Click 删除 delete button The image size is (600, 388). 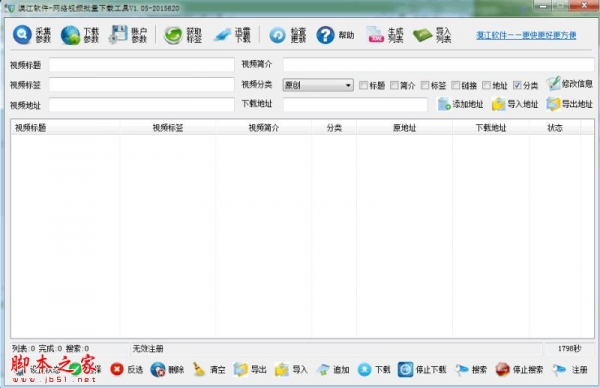coord(167,369)
